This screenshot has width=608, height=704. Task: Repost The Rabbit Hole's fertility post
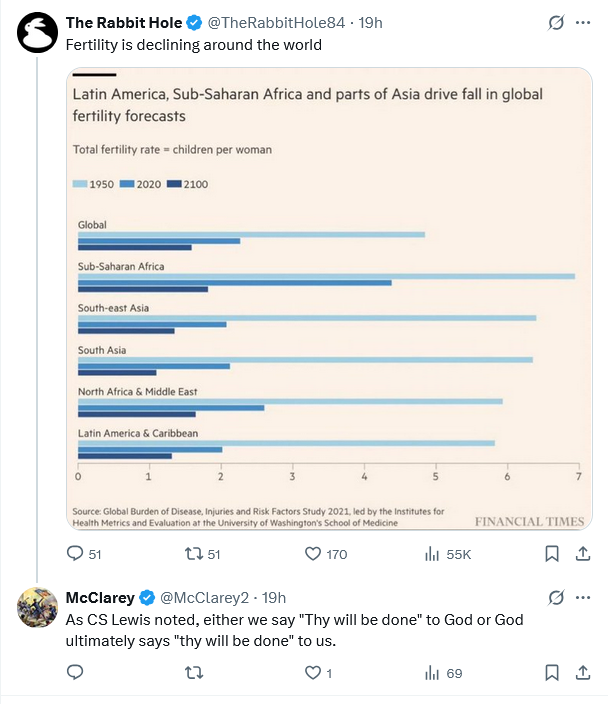203,554
